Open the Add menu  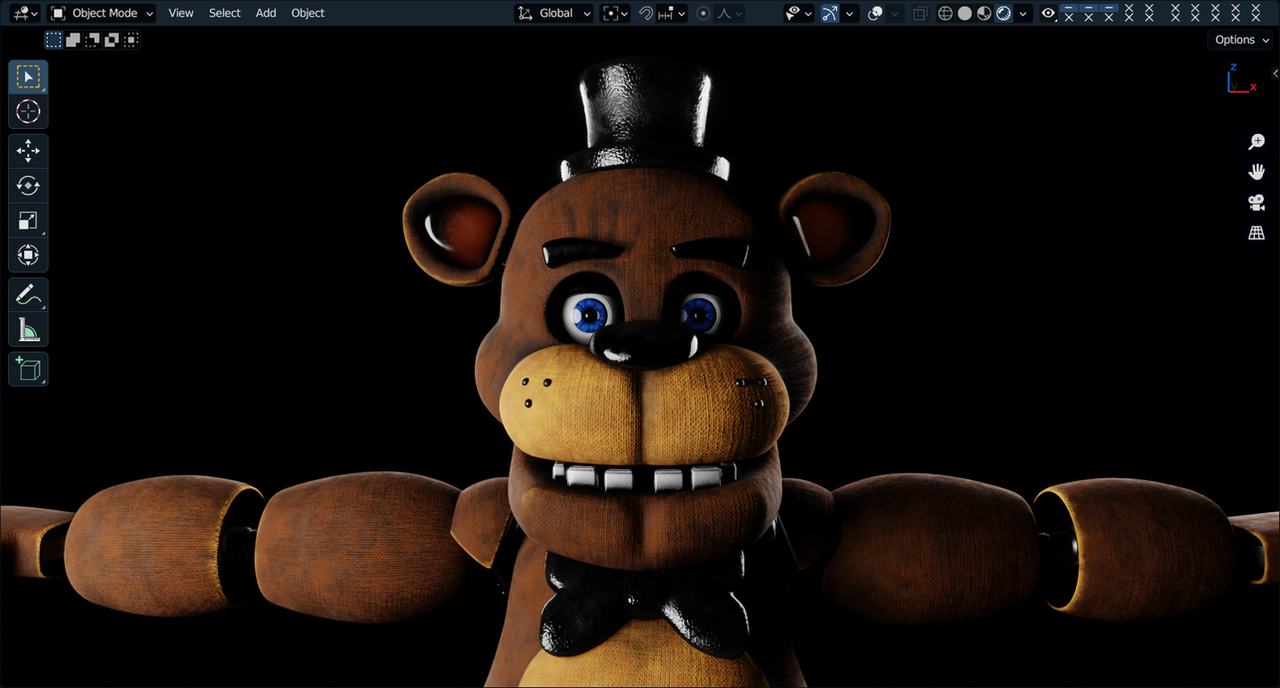(x=266, y=13)
